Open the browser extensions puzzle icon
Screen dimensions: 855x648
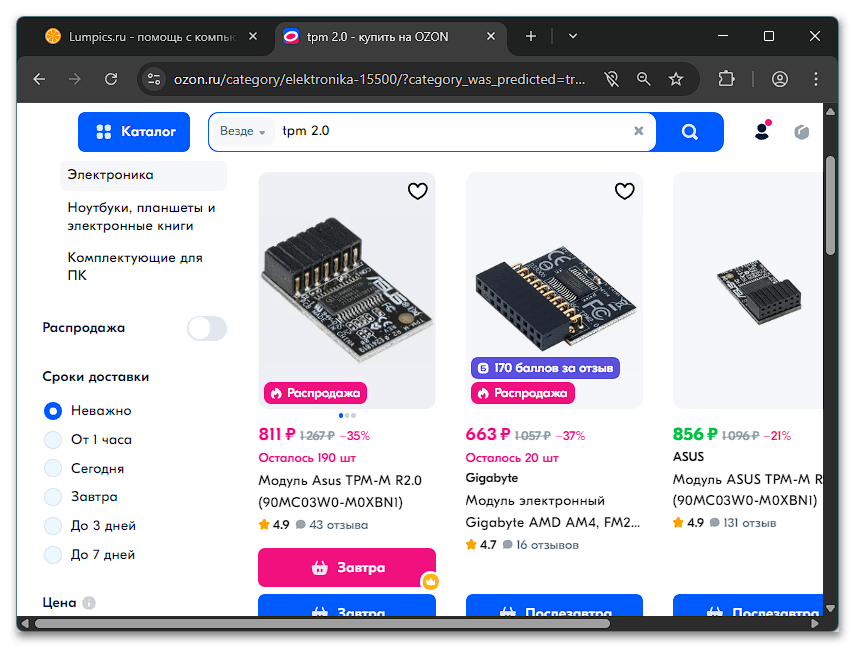tap(726, 80)
